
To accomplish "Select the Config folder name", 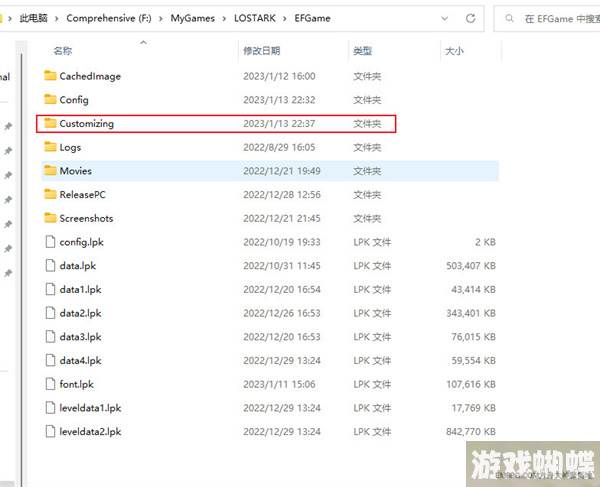I will tap(74, 100).
